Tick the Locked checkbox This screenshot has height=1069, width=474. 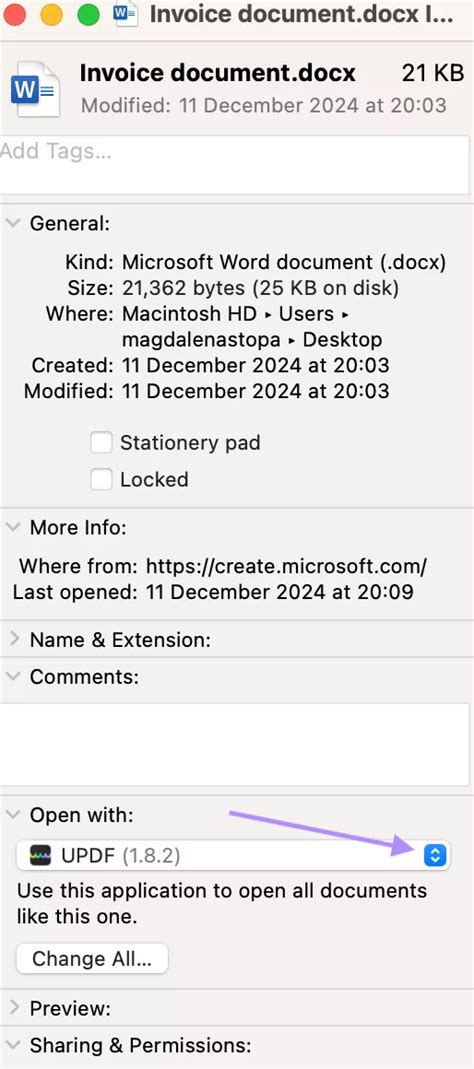tap(102, 480)
